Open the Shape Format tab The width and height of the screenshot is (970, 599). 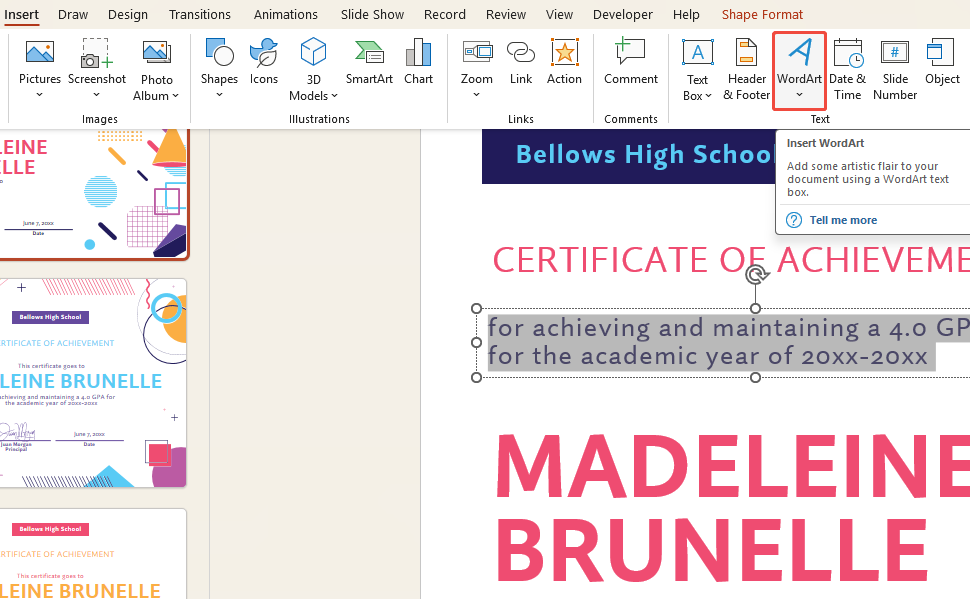tap(762, 14)
